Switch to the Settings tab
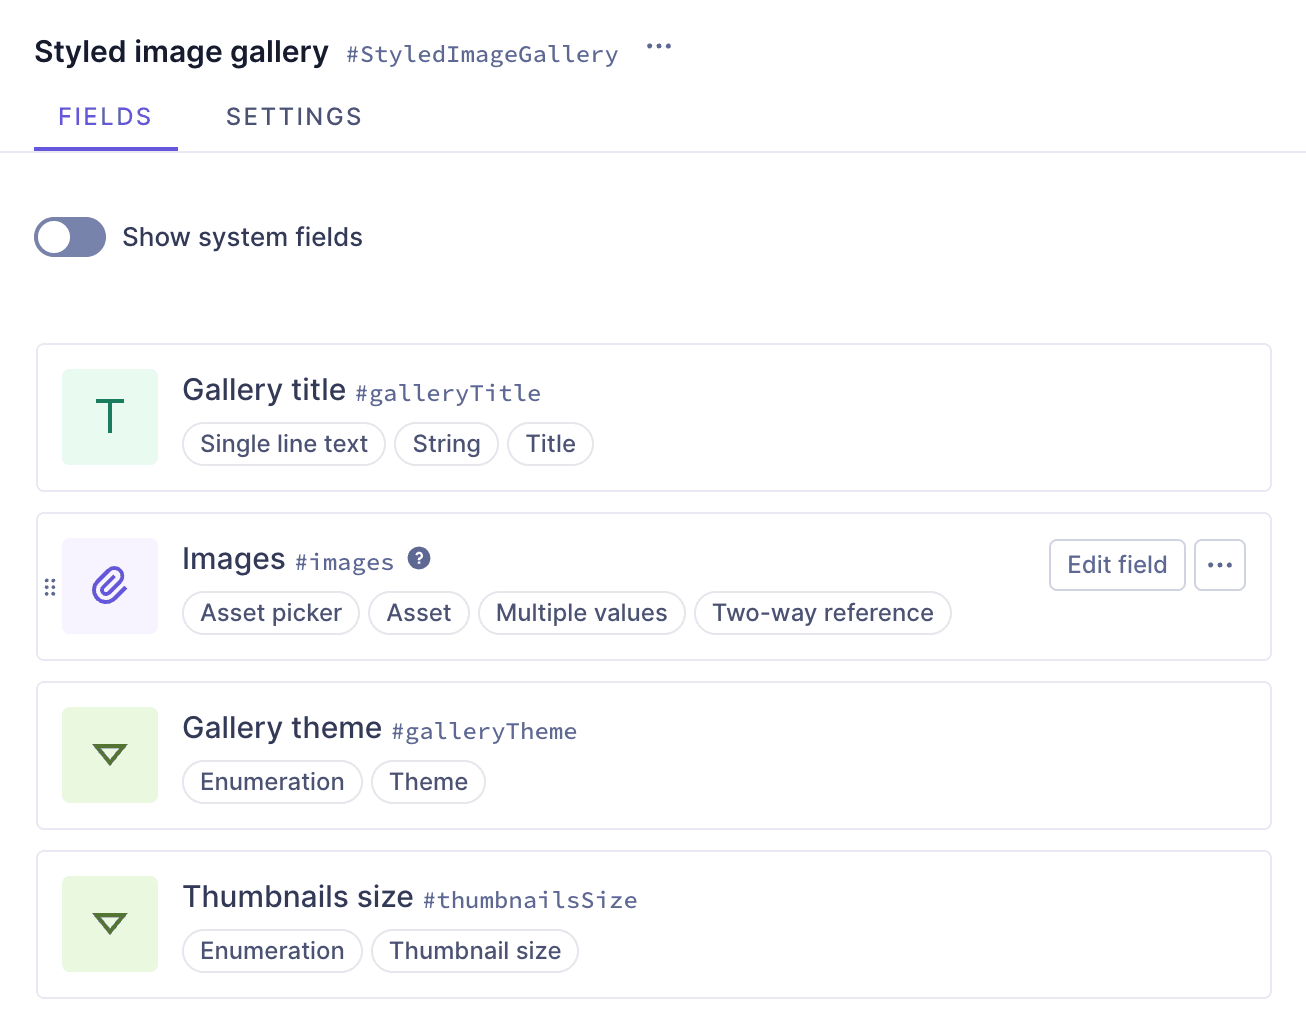This screenshot has width=1306, height=1032. [294, 117]
